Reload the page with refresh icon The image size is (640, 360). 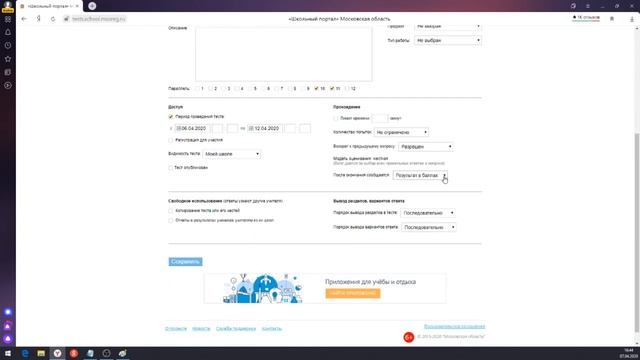pos(53,19)
